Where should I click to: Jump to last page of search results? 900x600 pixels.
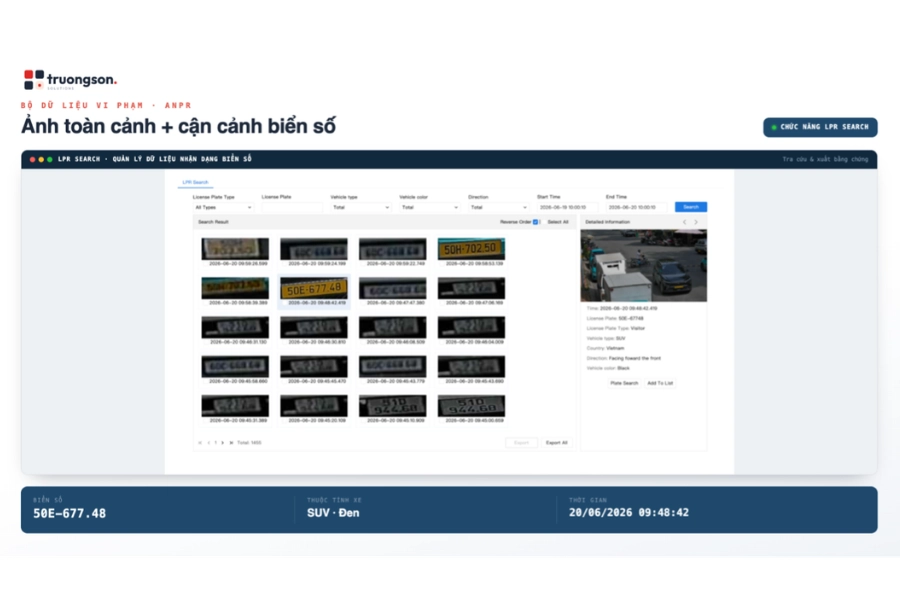coord(231,443)
